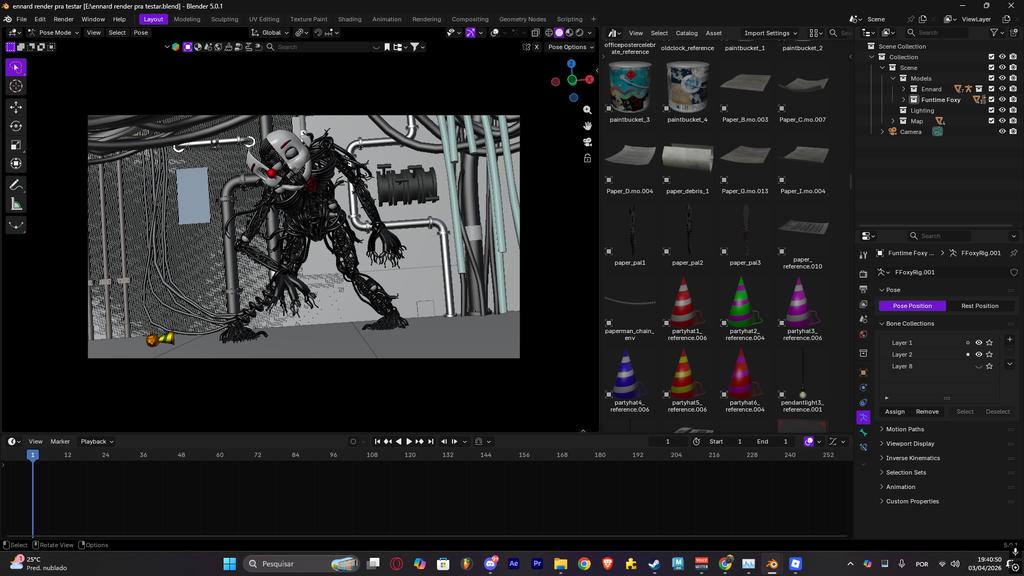Toggle Layer 2 bone collection visibility
Viewport: 1024px width, 576px height.
(x=978, y=355)
